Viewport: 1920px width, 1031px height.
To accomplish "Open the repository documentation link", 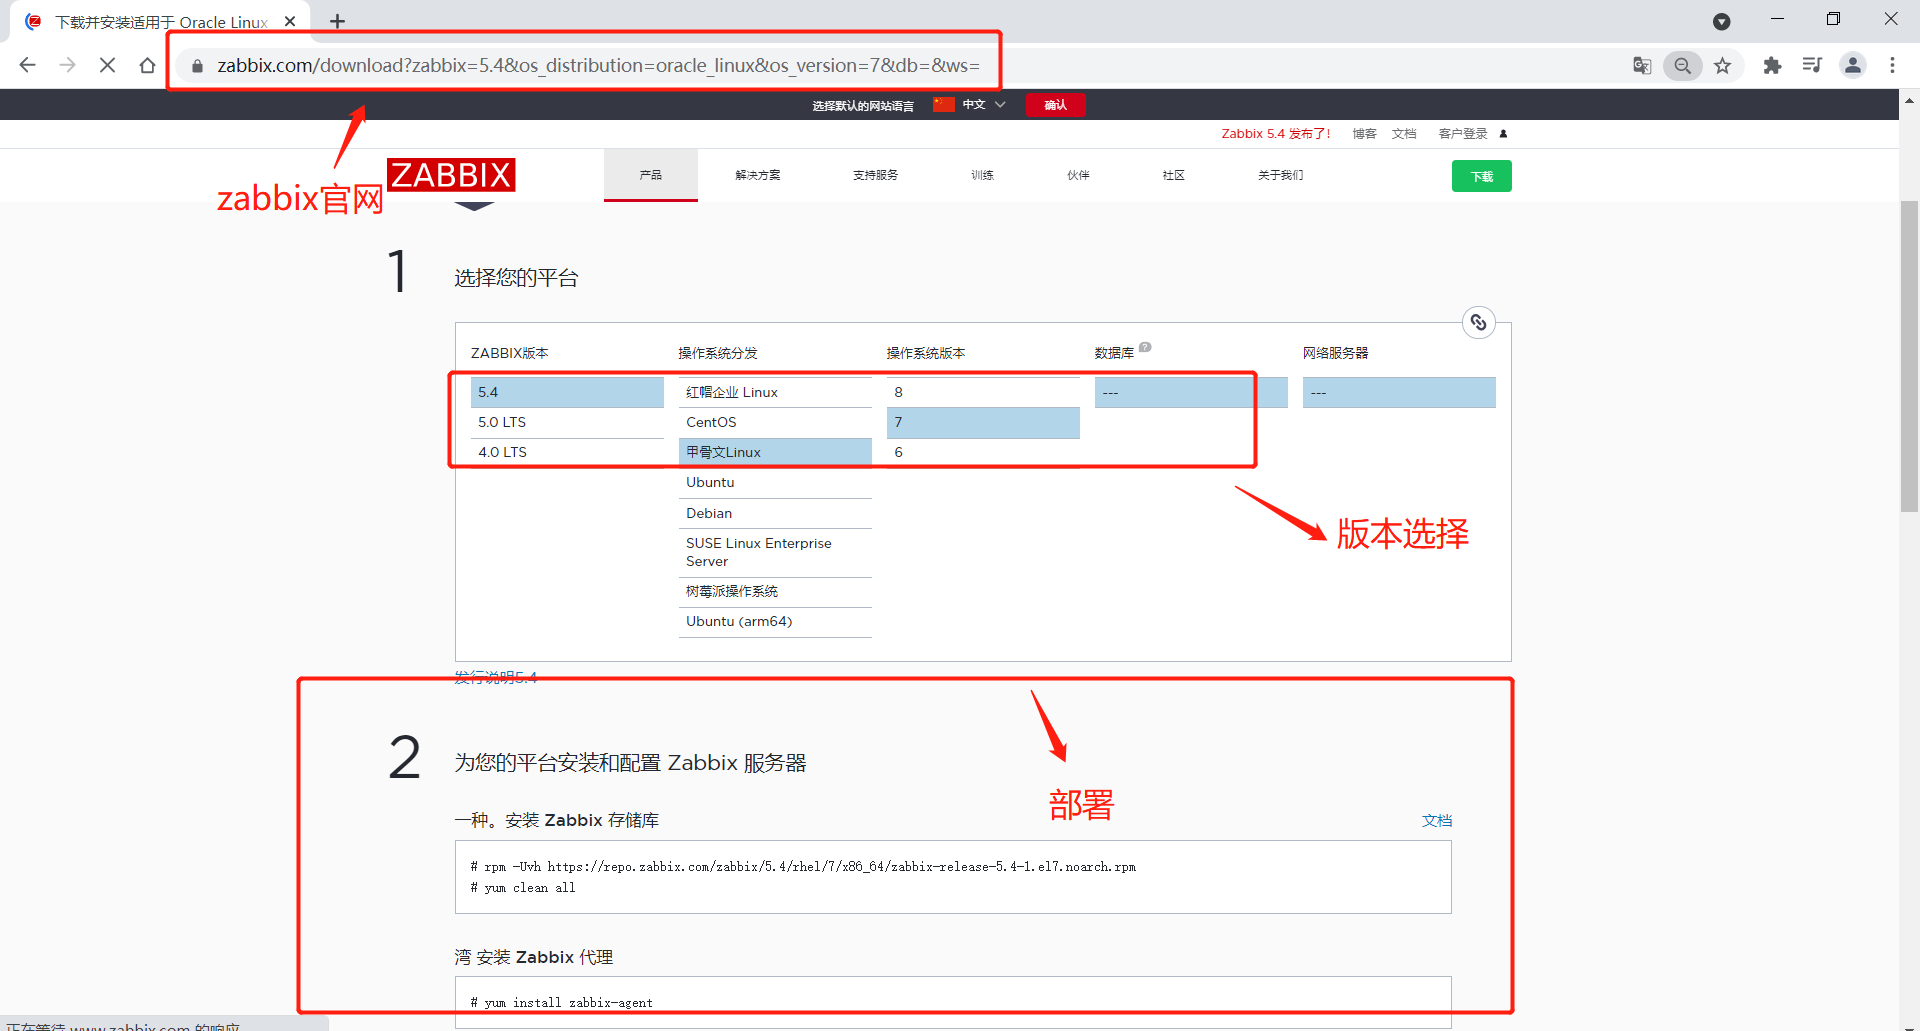I will point(1437,820).
